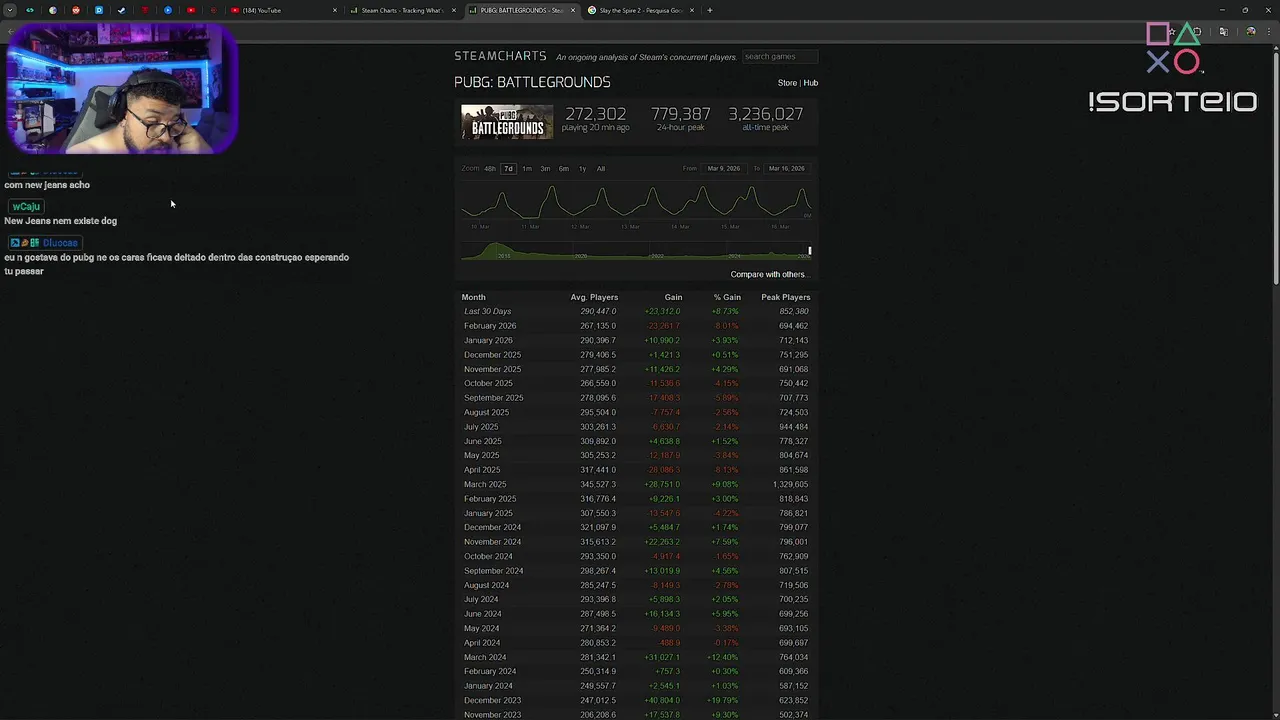Click the 24-hour peak value 779,387

[x=681, y=114]
